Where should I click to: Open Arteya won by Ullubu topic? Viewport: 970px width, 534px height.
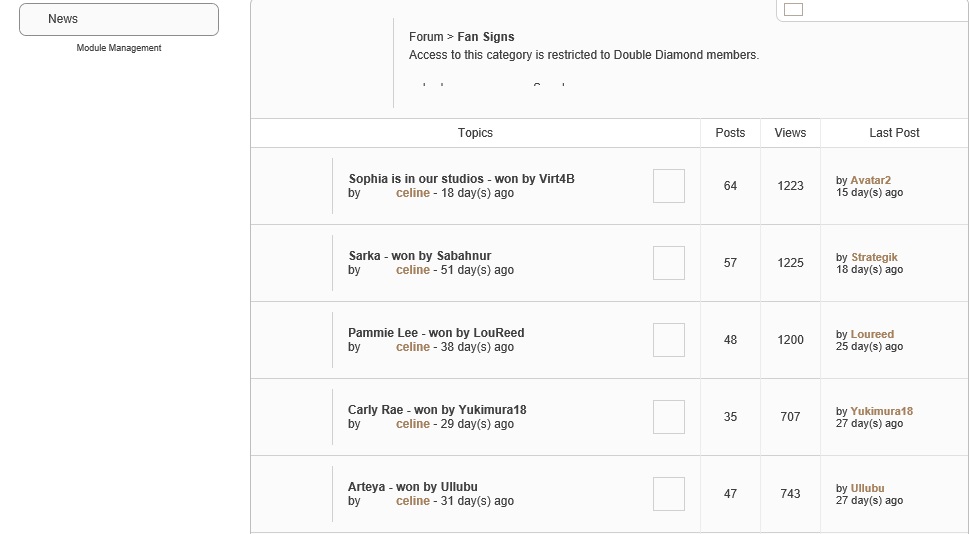pos(413,487)
